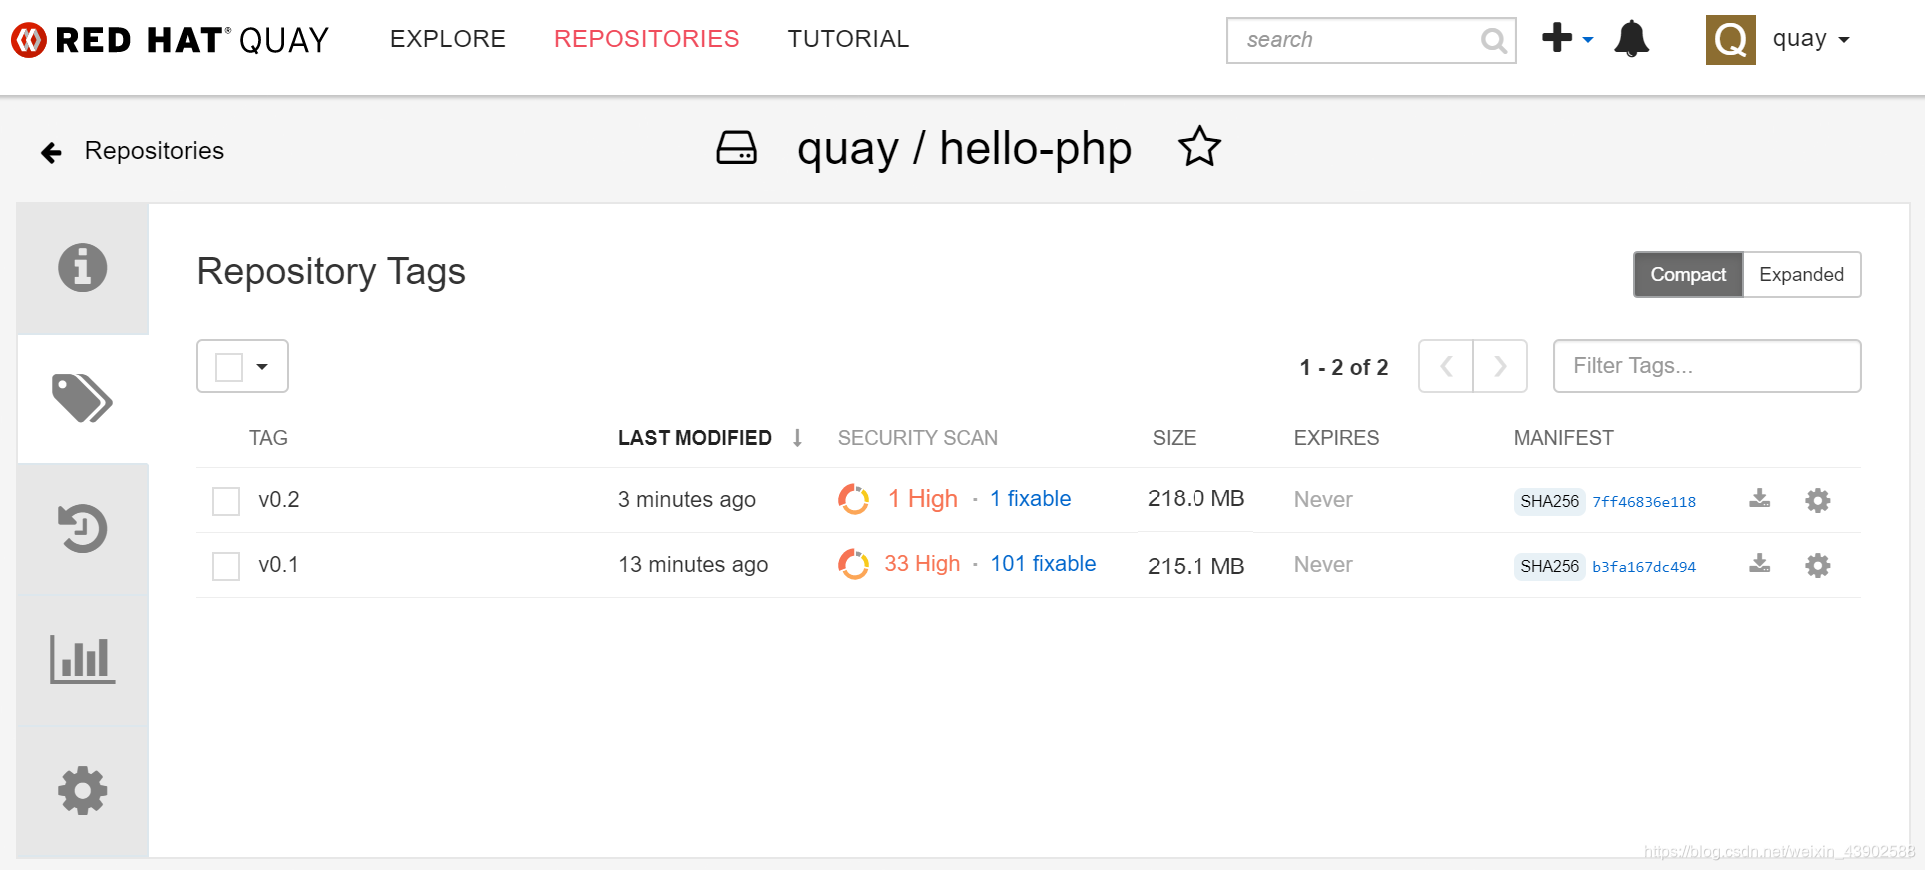Open manifest b3fa167dc494
Image resolution: width=1925 pixels, height=870 pixels.
pos(1644,567)
